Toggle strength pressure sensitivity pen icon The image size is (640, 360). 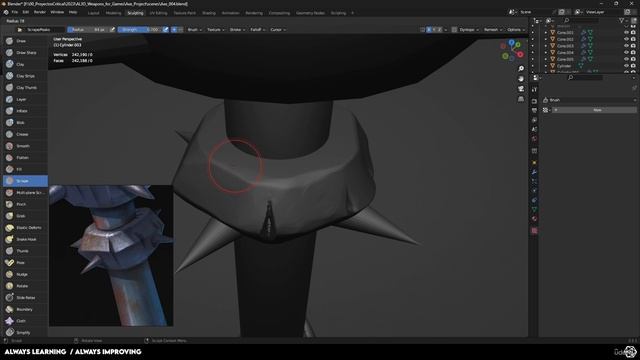[x=165, y=30]
